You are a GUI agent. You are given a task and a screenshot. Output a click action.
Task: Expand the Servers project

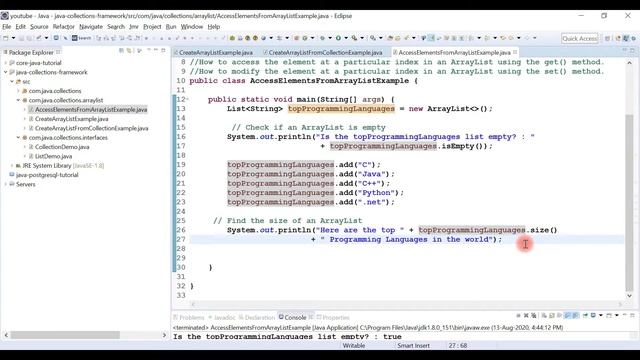point(6,184)
